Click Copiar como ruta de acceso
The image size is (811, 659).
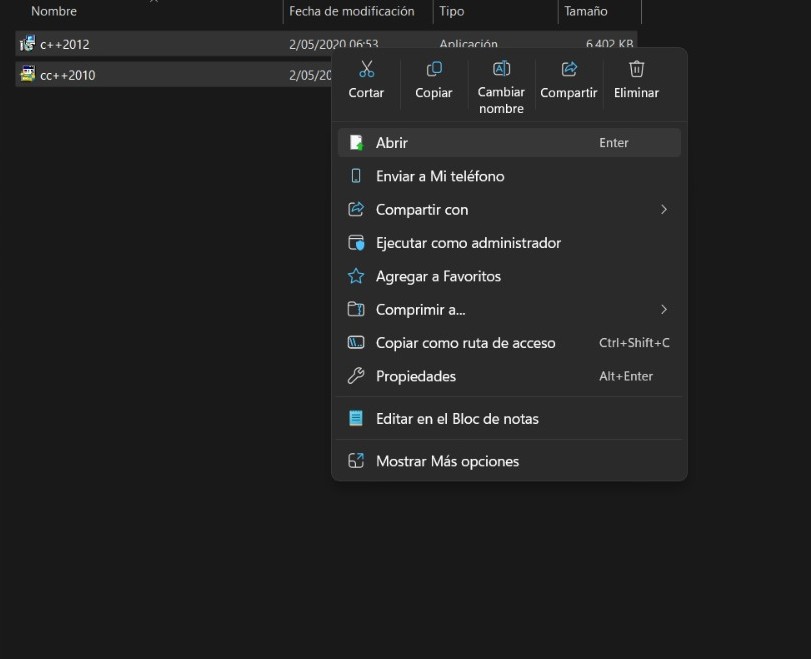click(465, 343)
